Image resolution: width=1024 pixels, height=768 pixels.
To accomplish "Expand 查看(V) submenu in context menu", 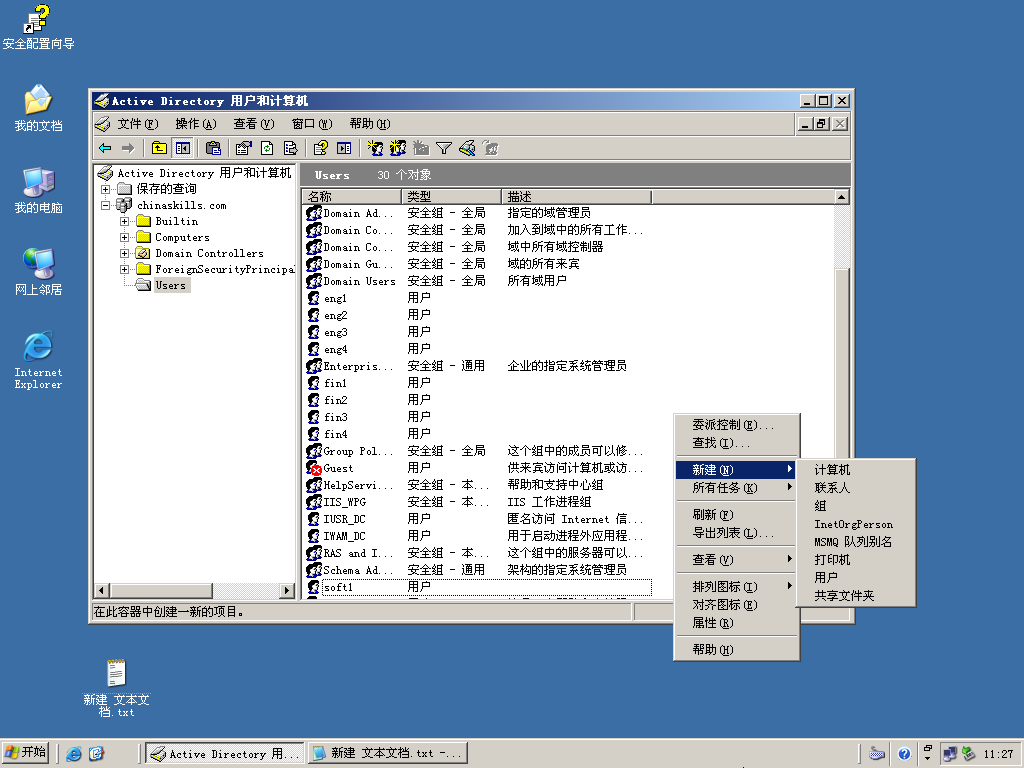I will pos(737,560).
